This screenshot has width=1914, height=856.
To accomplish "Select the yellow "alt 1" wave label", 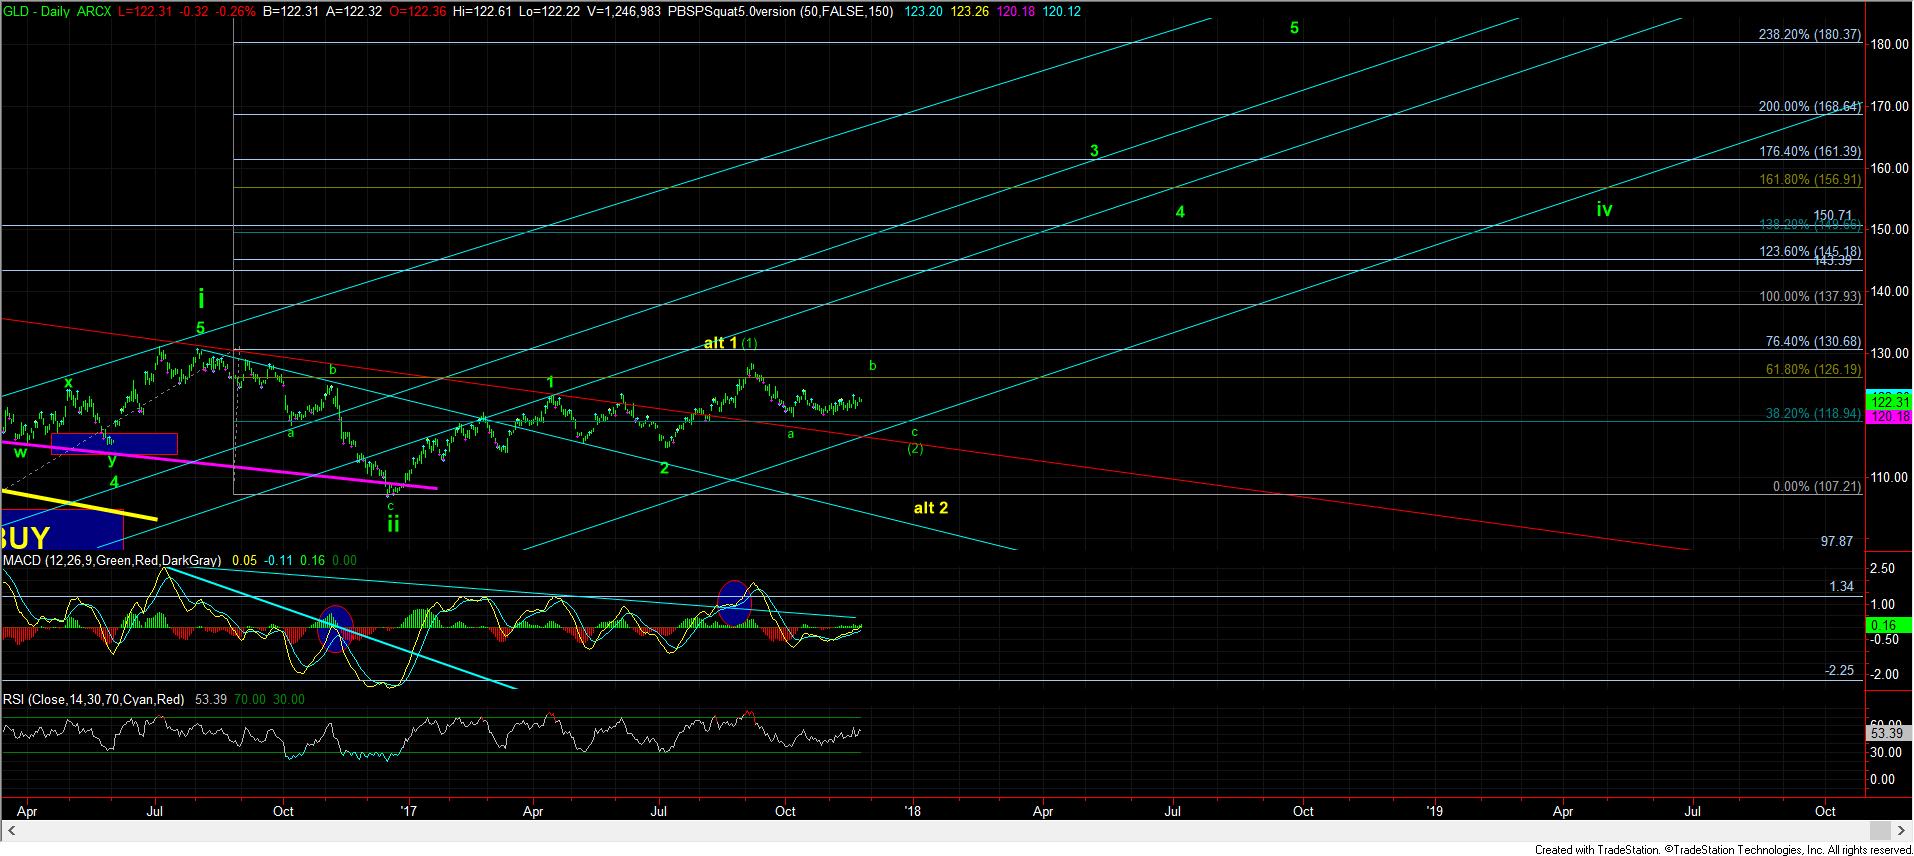I will 720,343.
